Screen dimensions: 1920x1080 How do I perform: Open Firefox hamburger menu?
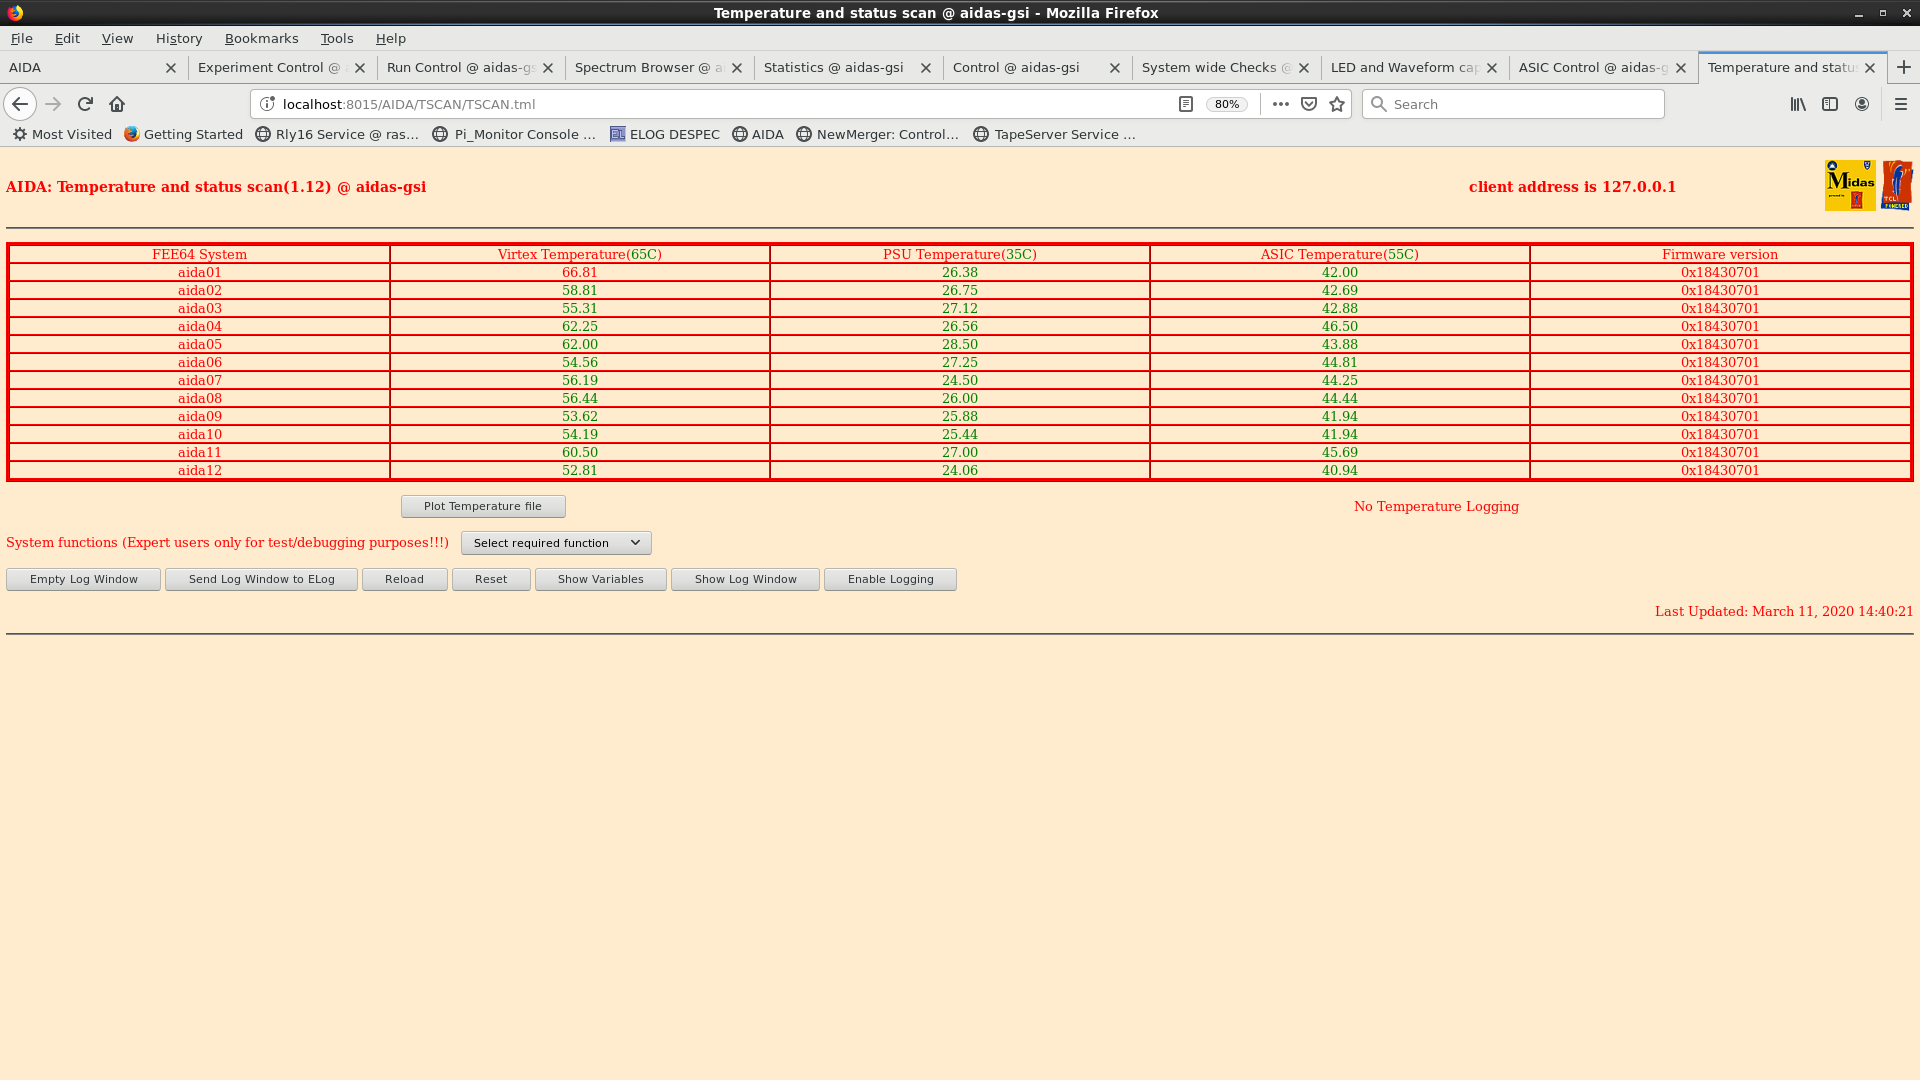1901,104
